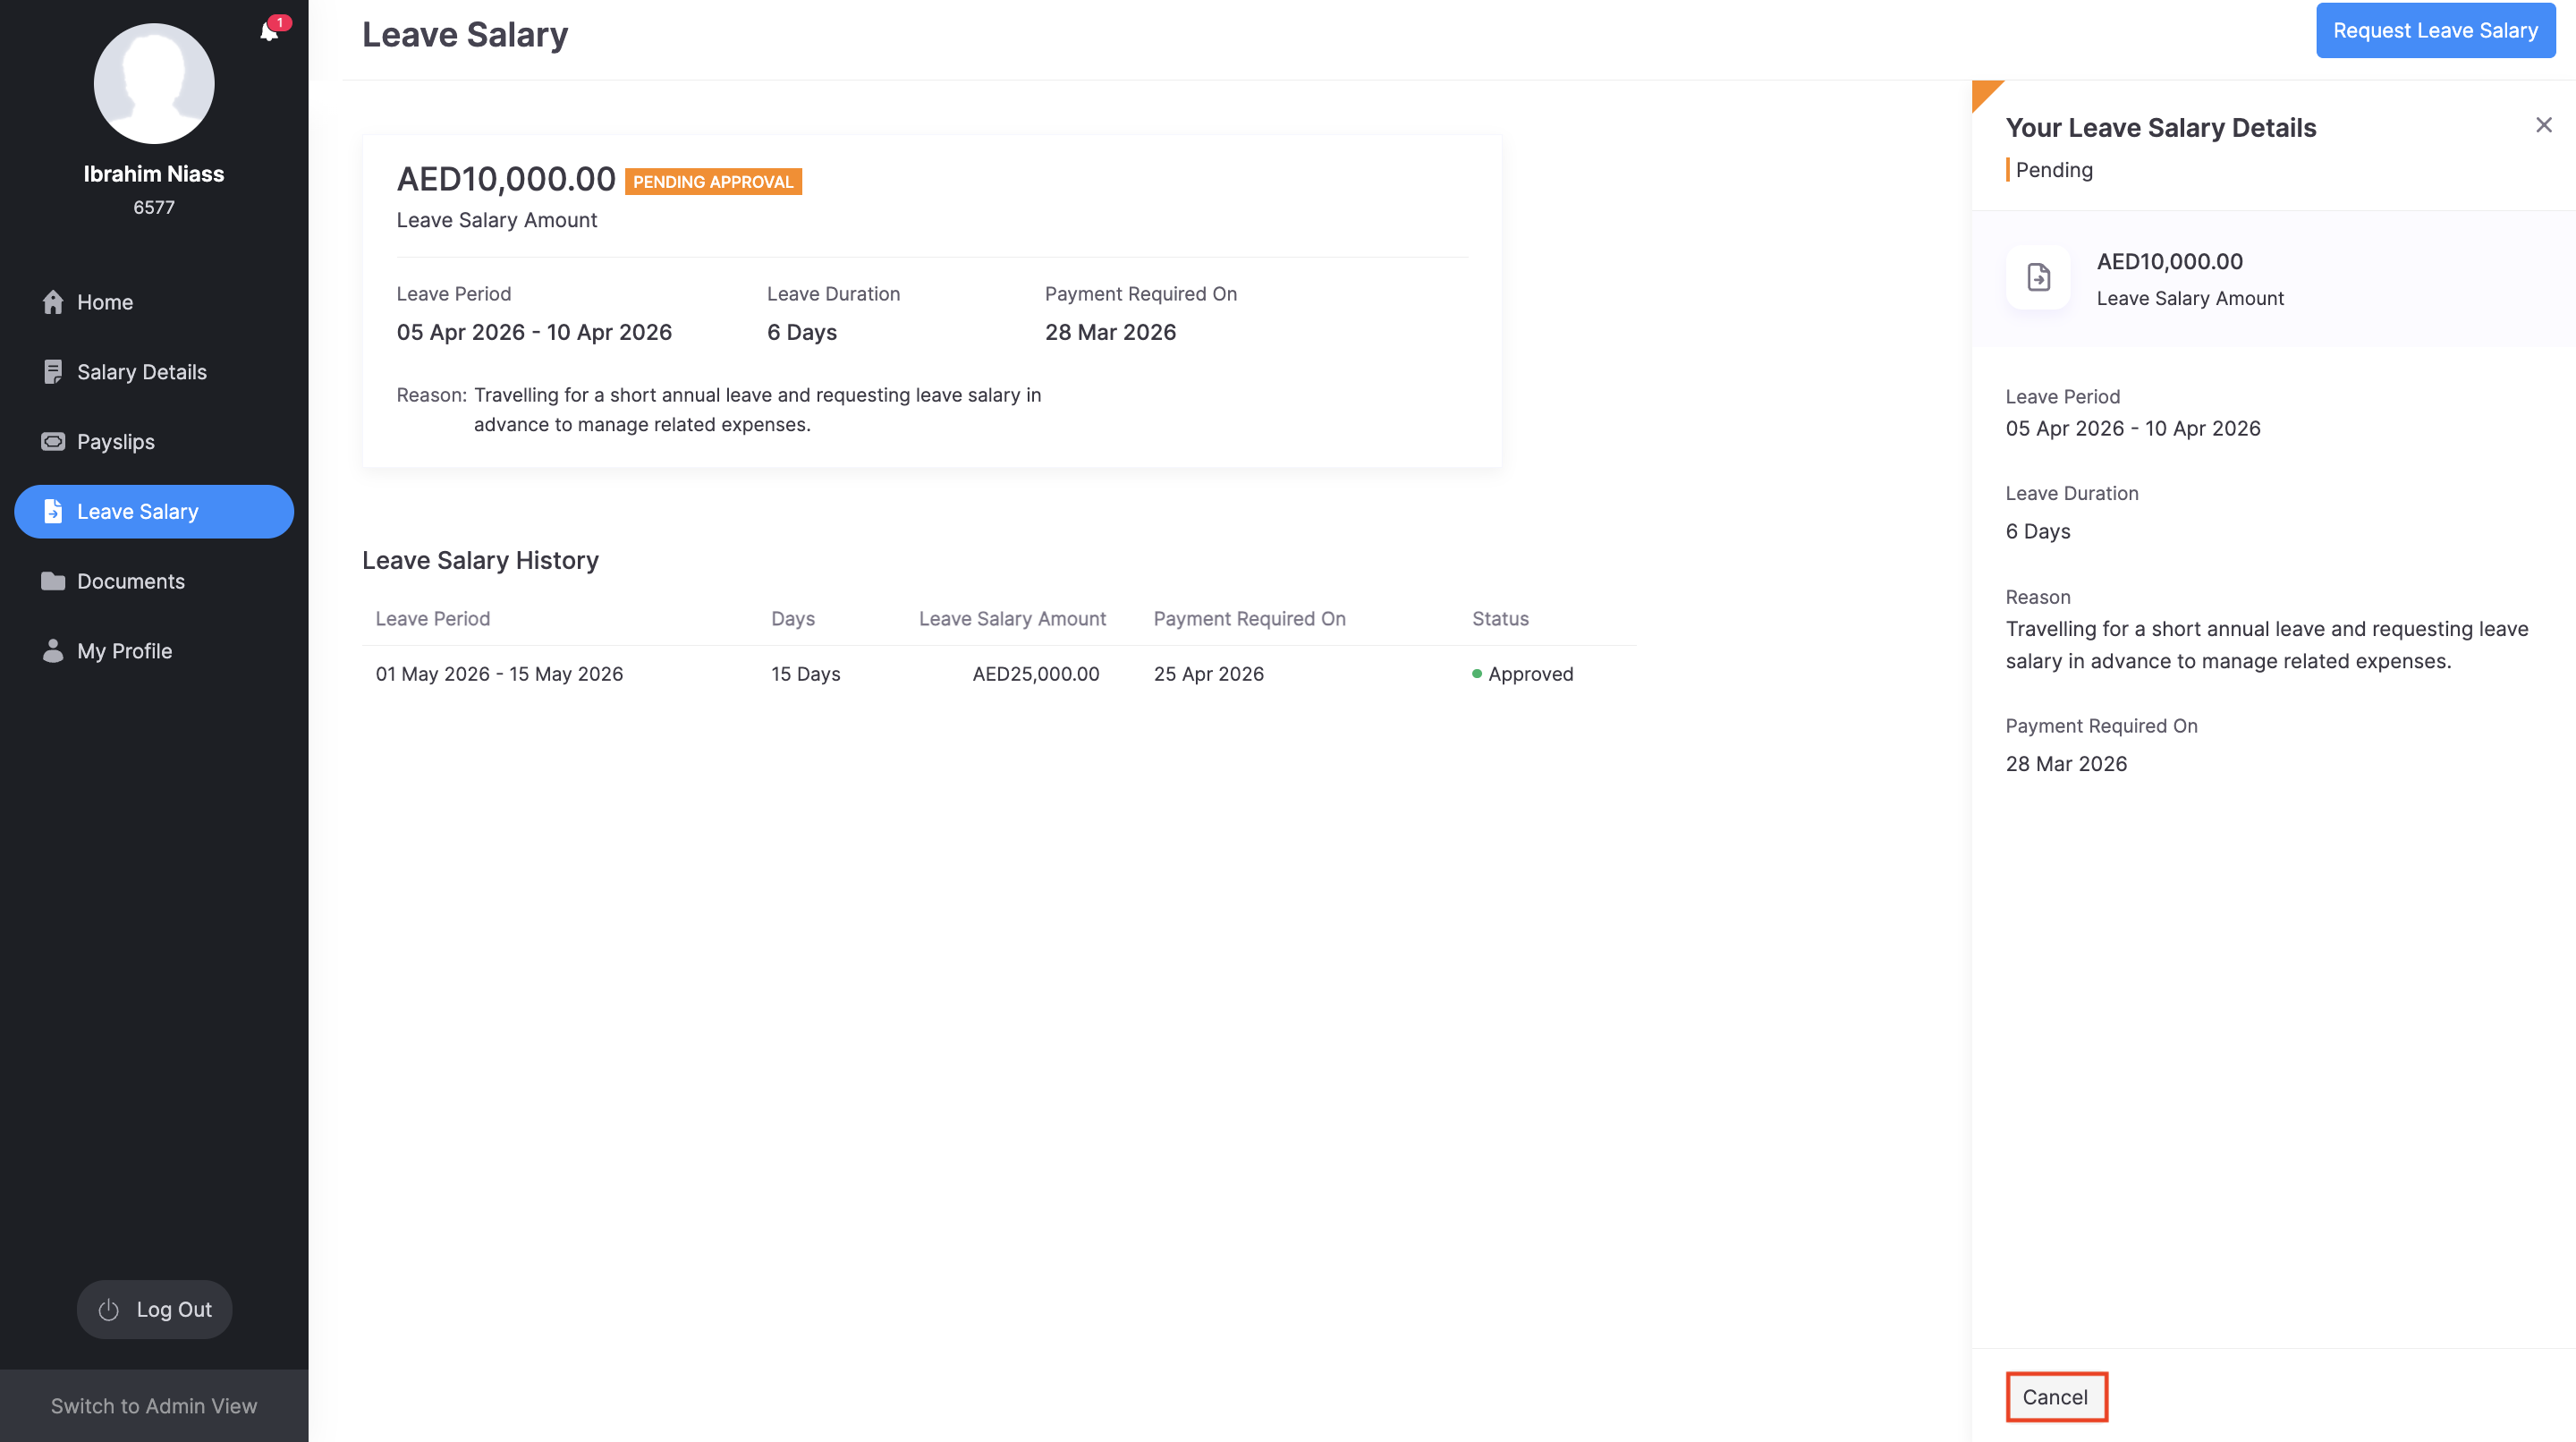Click the Documents folder icon
Image resolution: width=2576 pixels, height=1442 pixels.
point(53,581)
